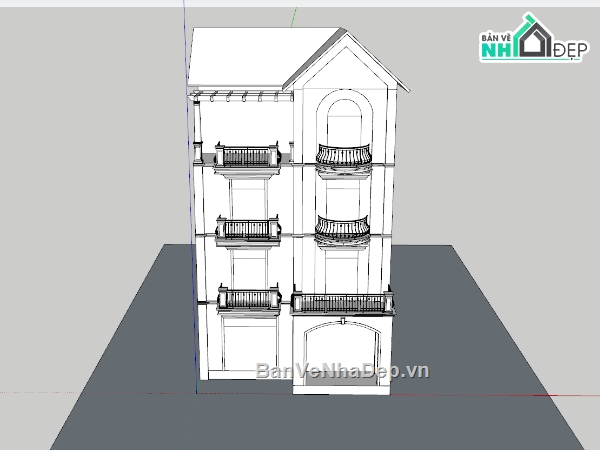Screen dimensions: 600x450
Task: Click the middle left balcony railing
Action: point(246,230)
